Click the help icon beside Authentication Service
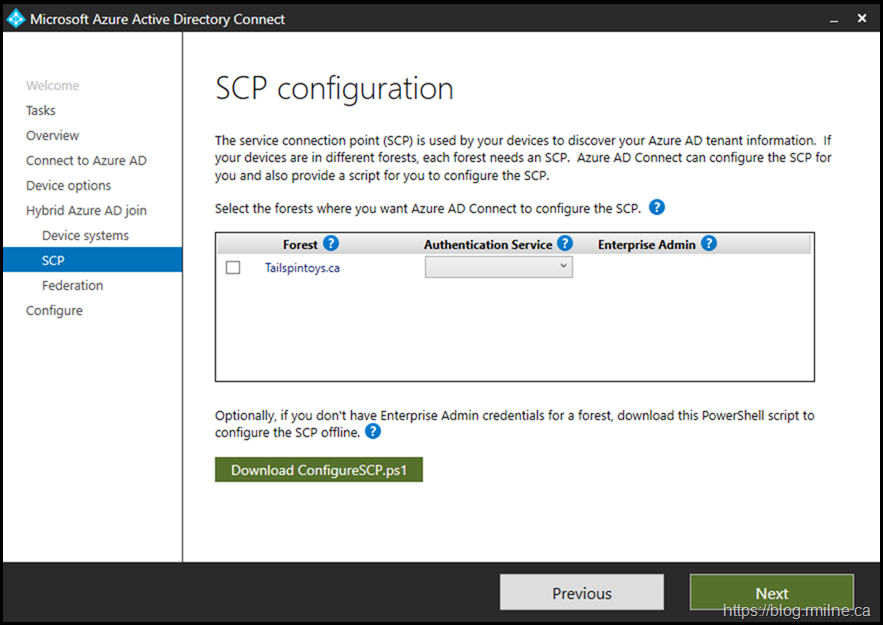883x625 pixels. point(565,244)
